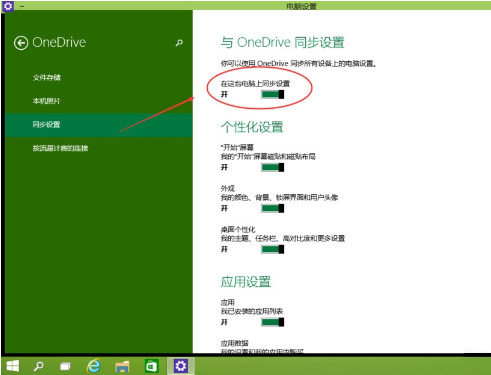The width and height of the screenshot is (491, 375).
Task: Go back using the OneDrive back arrow
Action: point(21,43)
